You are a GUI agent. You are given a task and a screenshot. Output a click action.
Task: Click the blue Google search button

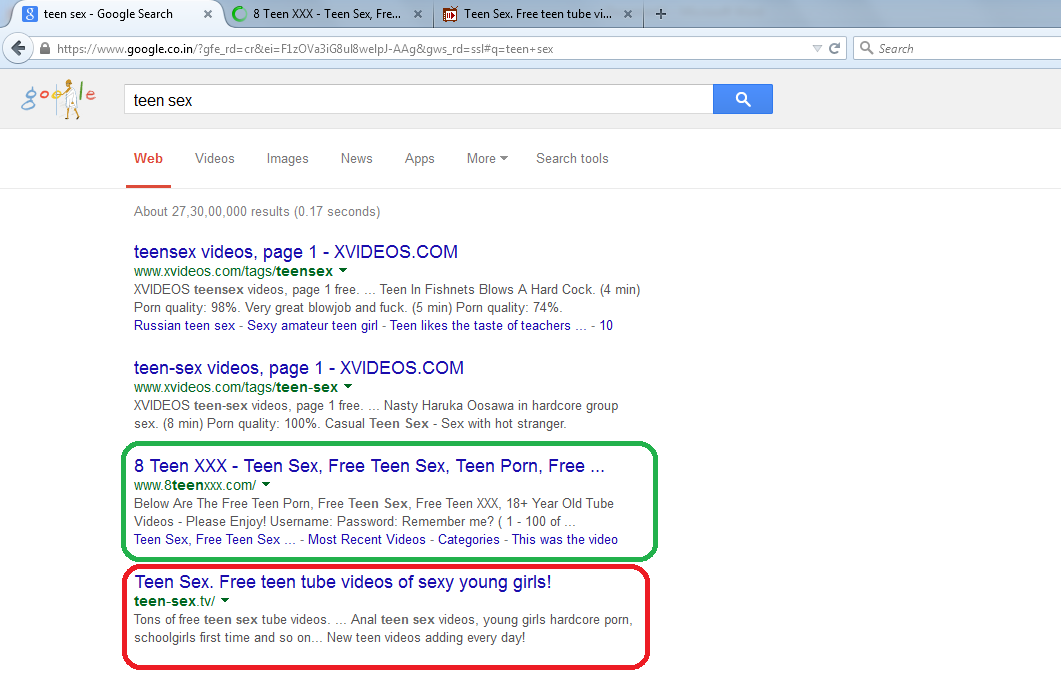pos(743,100)
